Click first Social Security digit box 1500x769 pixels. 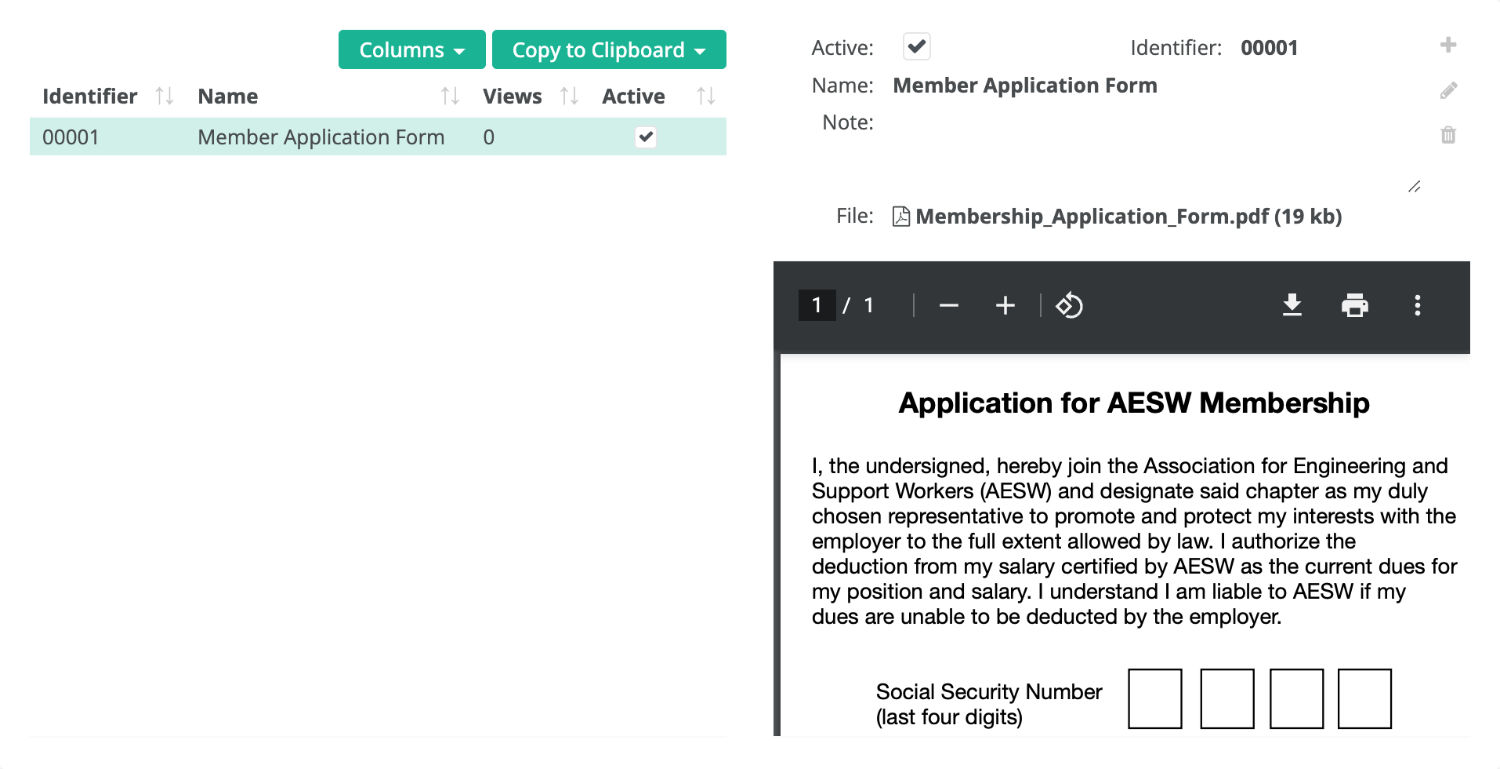pos(1155,699)
